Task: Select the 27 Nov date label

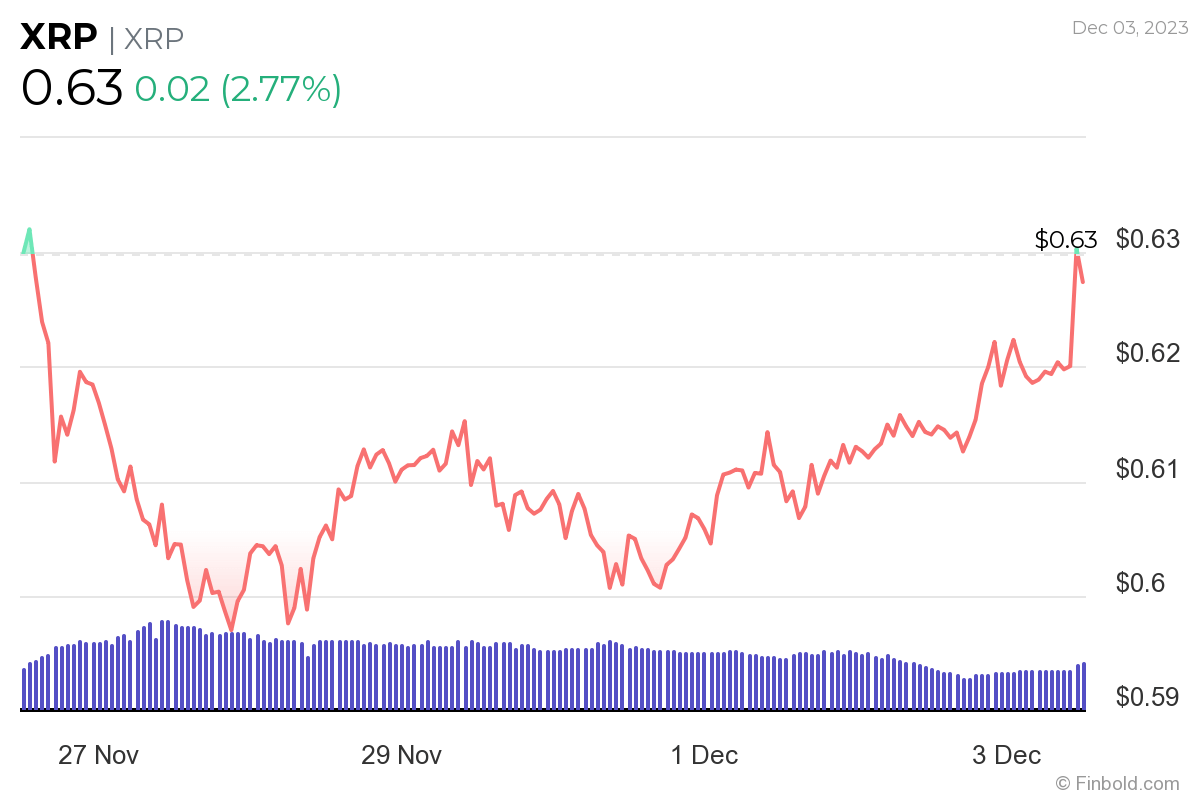Action: click(x=98, y=755)
